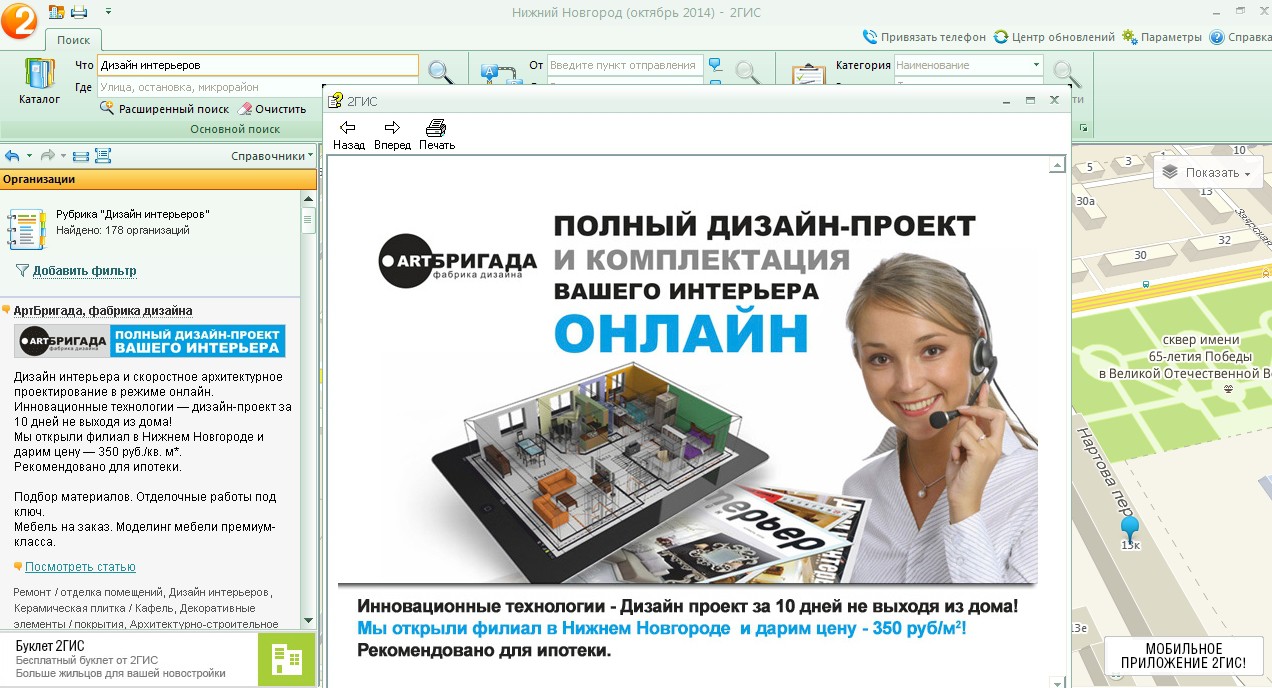Click Печать in the 2ГИС popup window
The height and width of the screenshot is (688, 1272).
point(437,135)
